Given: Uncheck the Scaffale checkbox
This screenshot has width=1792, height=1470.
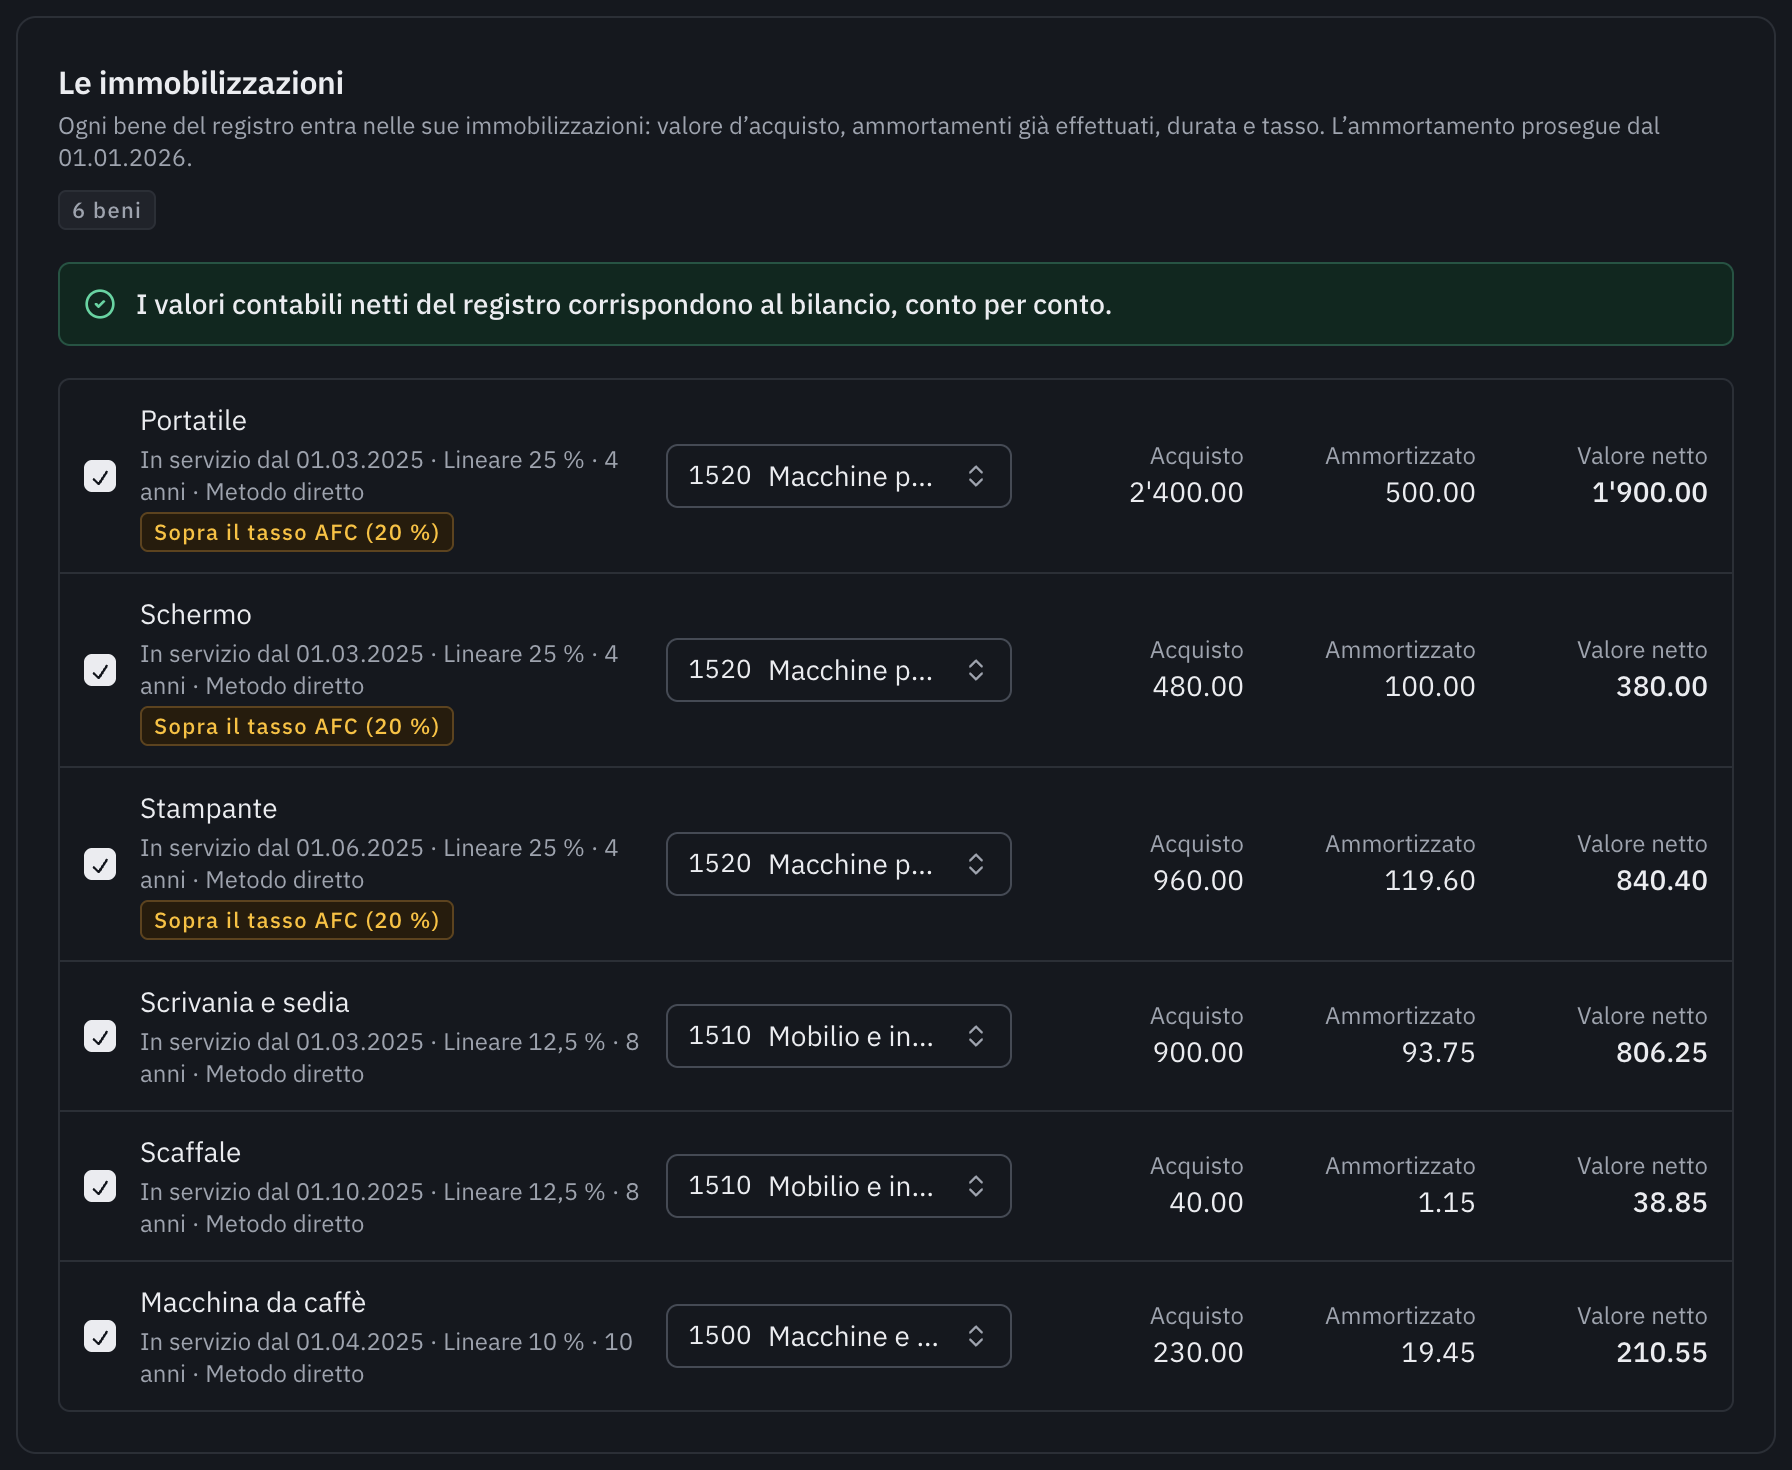Looking at the screenshot, I should pos(100,1186).
